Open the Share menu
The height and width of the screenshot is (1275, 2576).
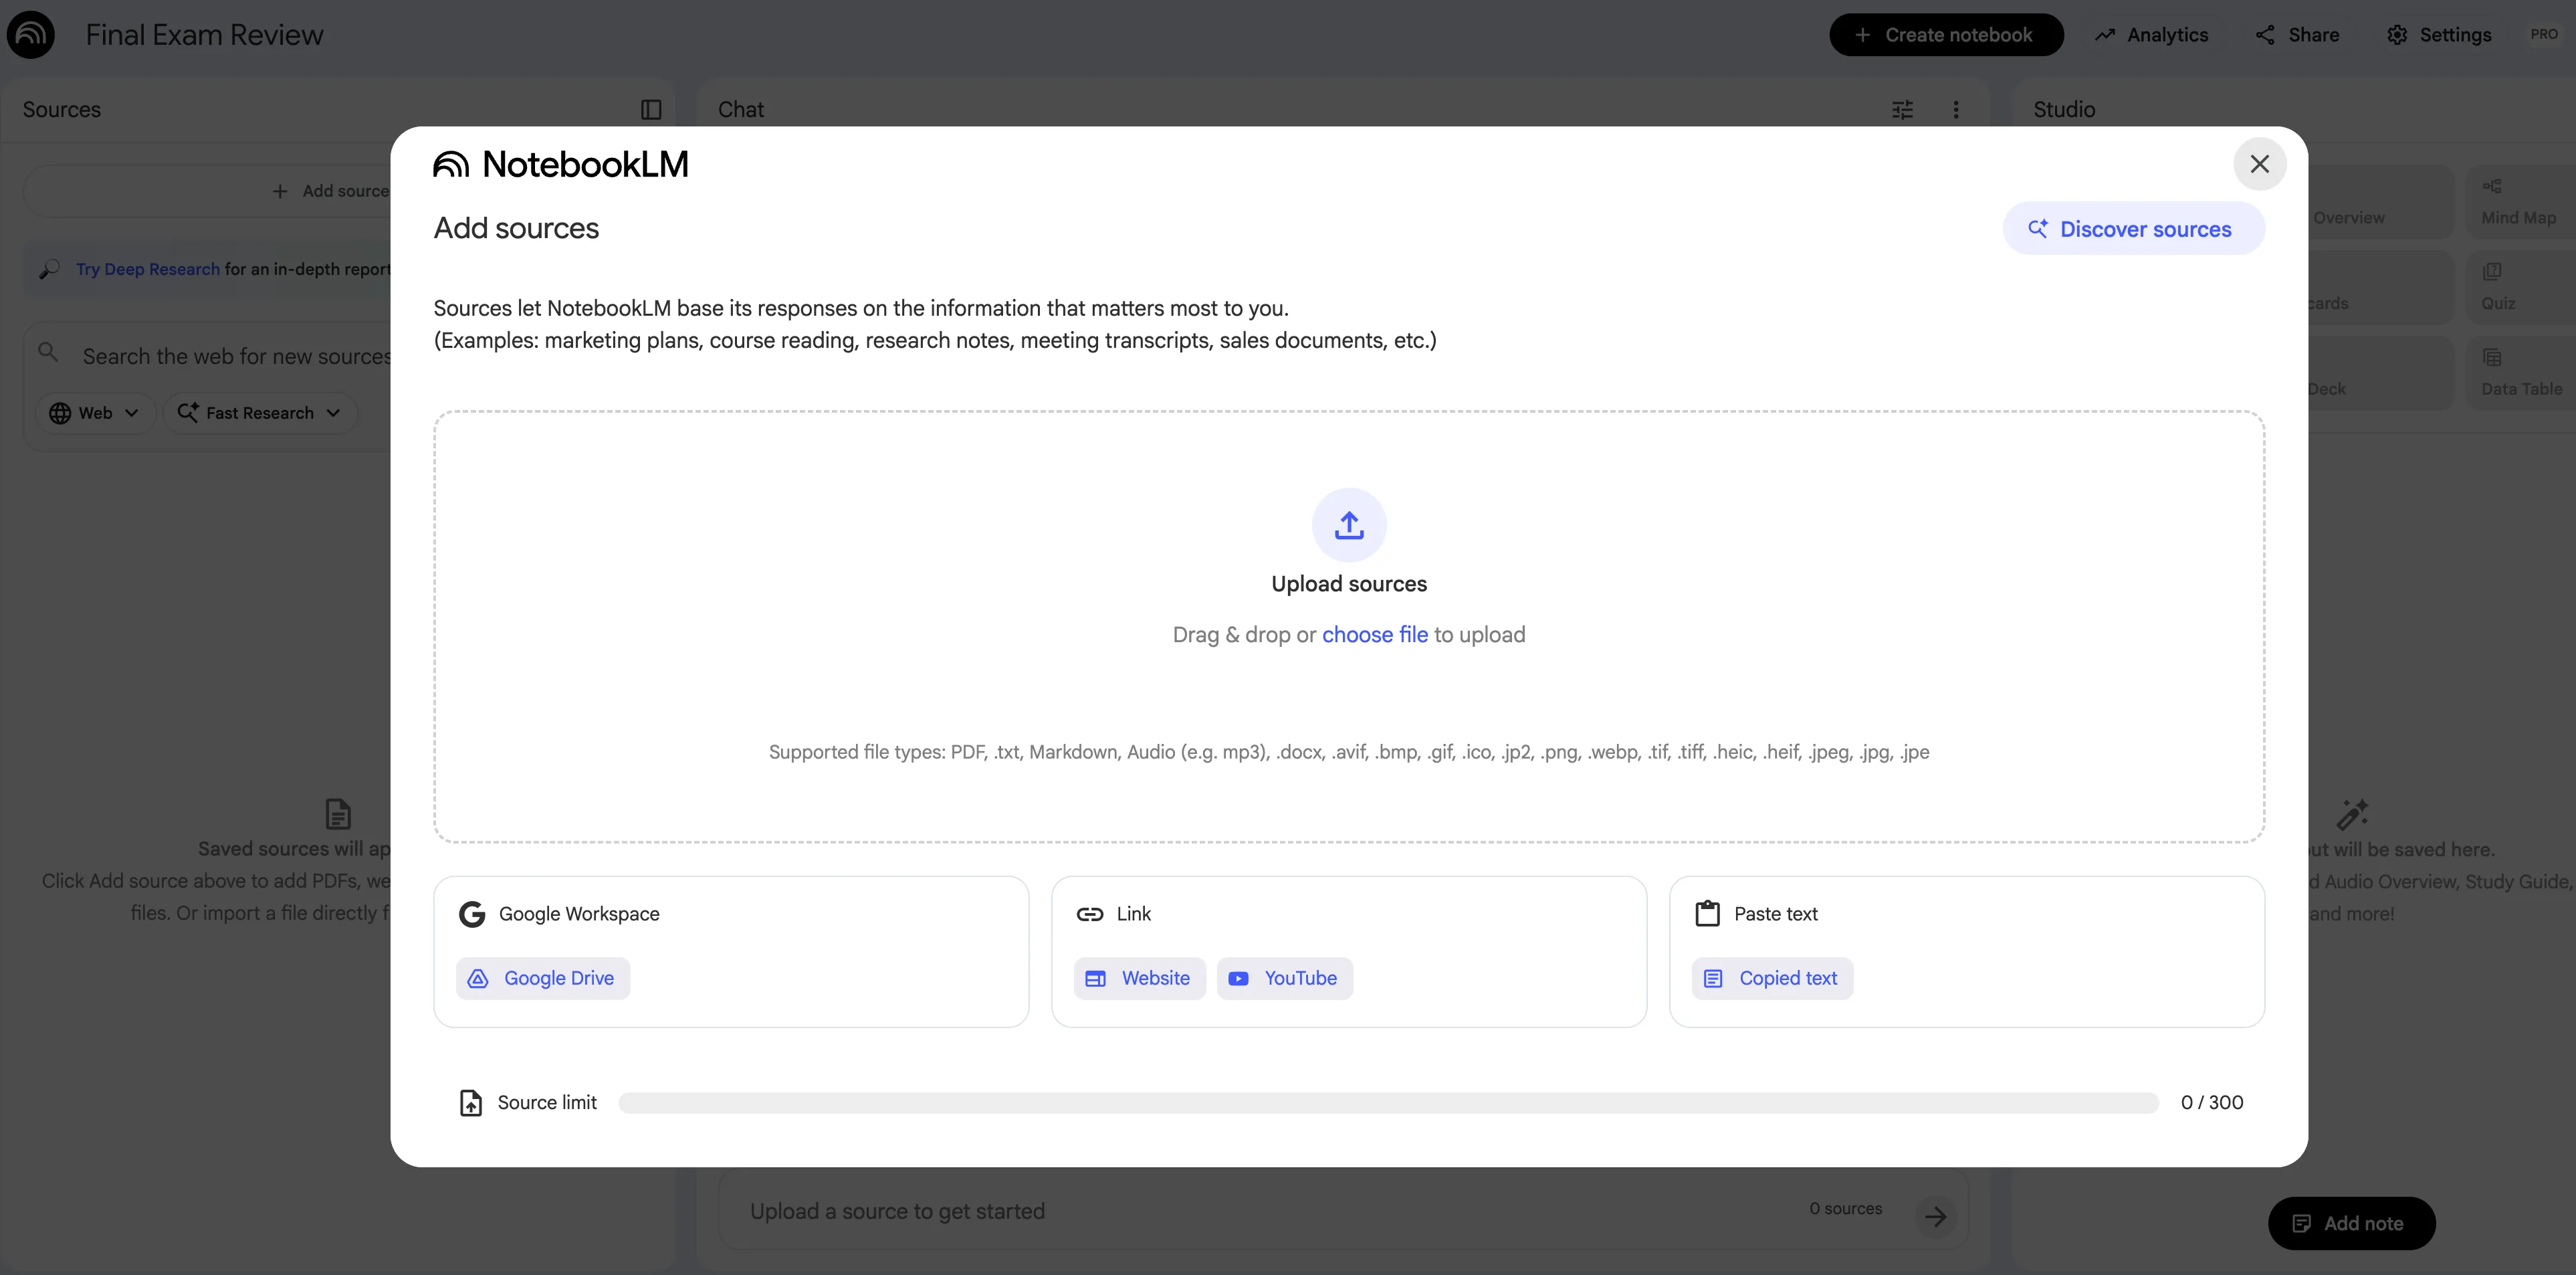(2297, 35)
